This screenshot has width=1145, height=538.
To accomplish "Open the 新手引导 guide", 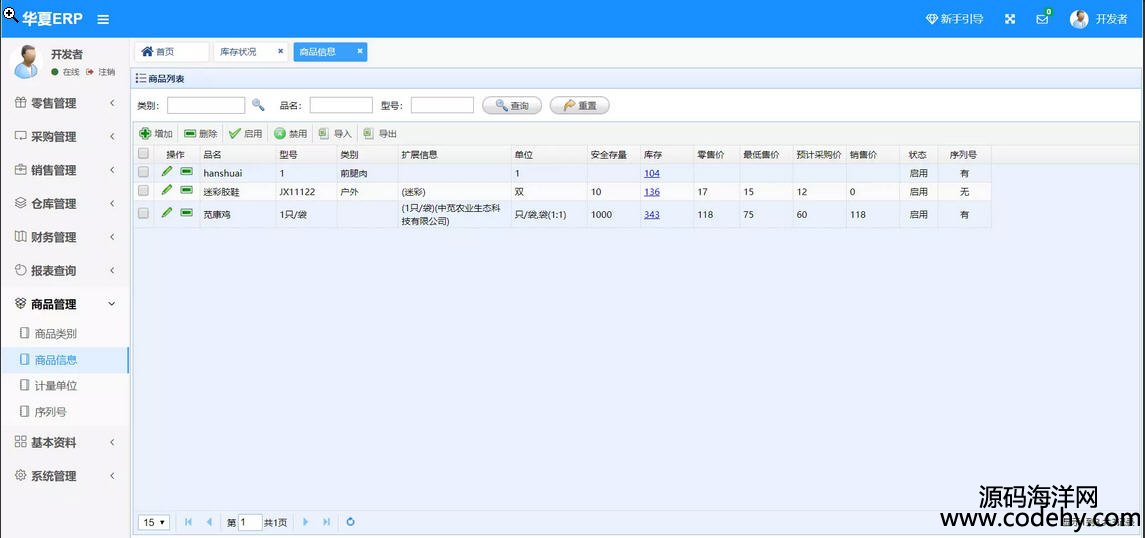I will tap(954, 19).
